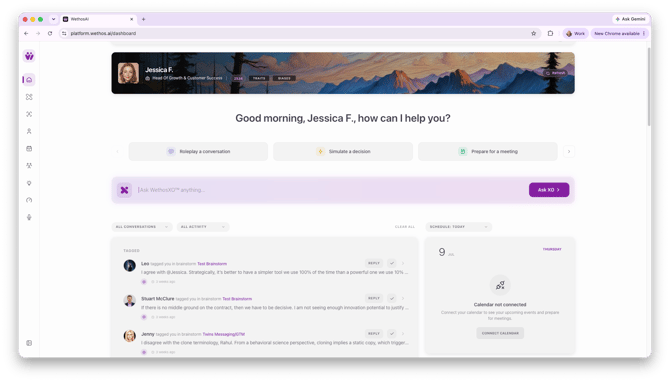This screenshot has width=670, height=382.
Task: Click the calendar not connected plug icon
Action: click(x=500, y=285)
